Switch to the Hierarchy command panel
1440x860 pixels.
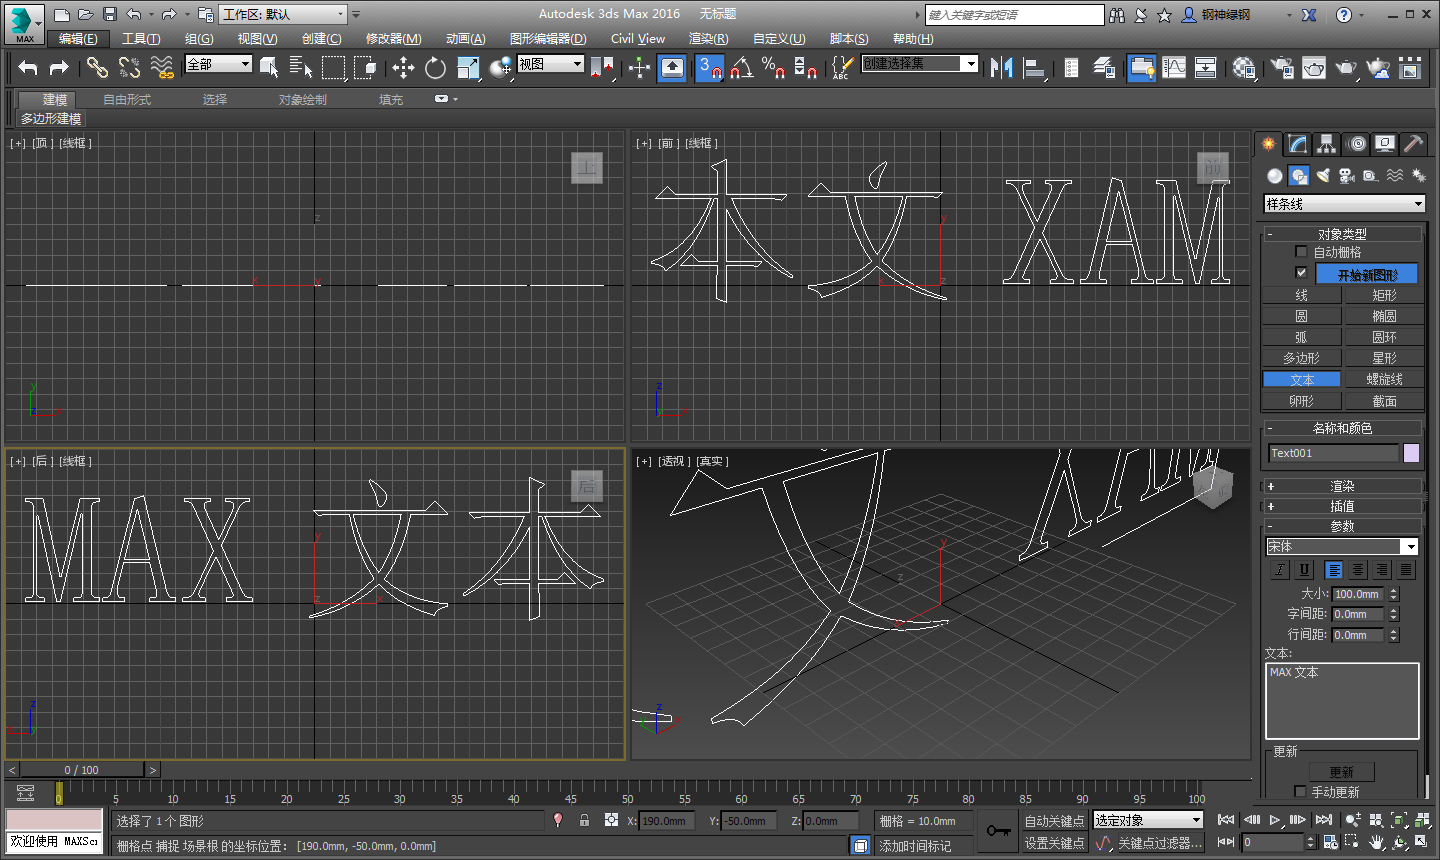(x=1326, y=143)
